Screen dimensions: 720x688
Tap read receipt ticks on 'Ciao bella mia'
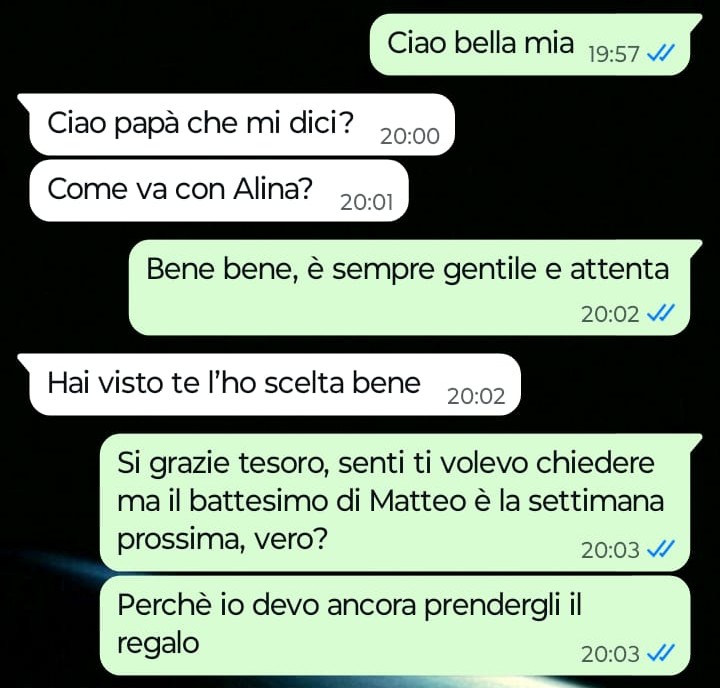click(660, 54)
